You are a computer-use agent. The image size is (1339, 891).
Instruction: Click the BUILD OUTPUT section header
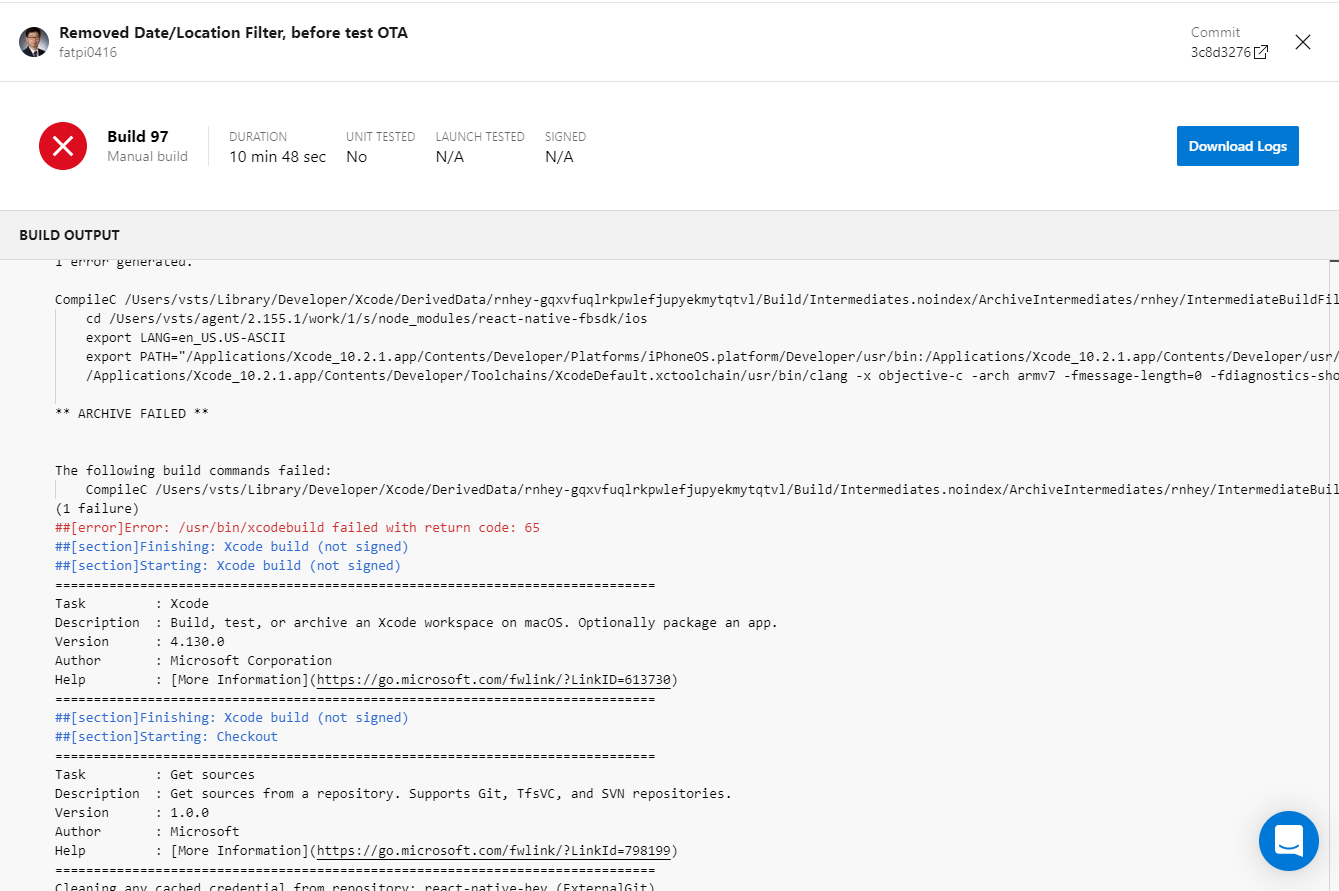click(69, 234)
